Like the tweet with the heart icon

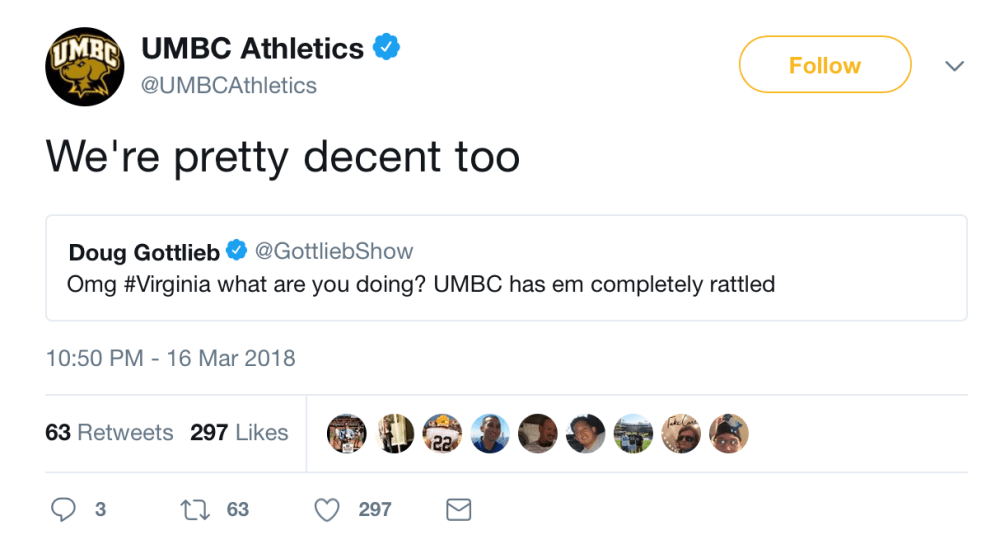click(x=327, y=510)
